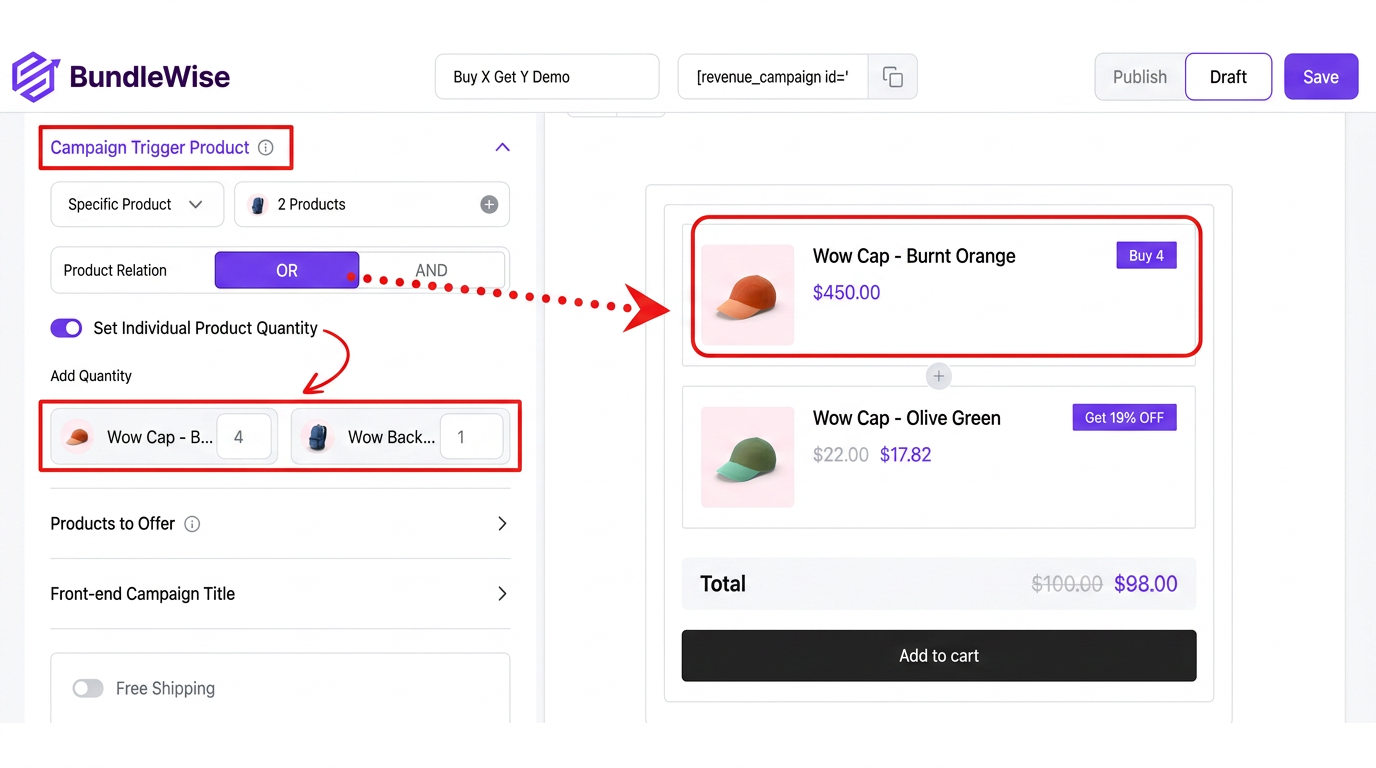Edit Wow Backpack quantity field showing 1

point(471,437)
